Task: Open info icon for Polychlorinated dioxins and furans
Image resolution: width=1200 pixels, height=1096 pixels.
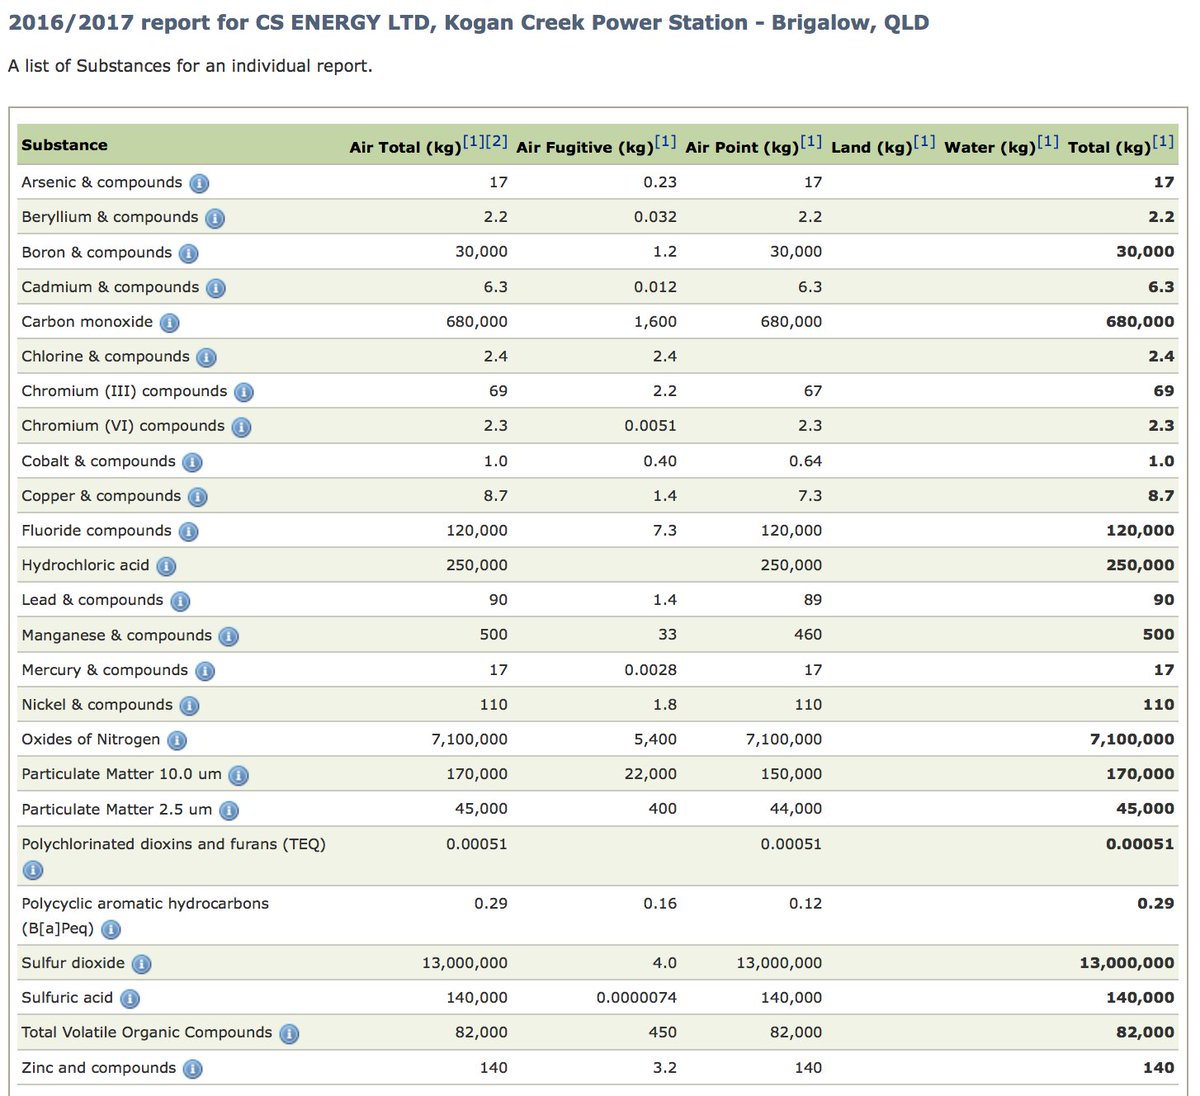Action: [x=32, y=870]
